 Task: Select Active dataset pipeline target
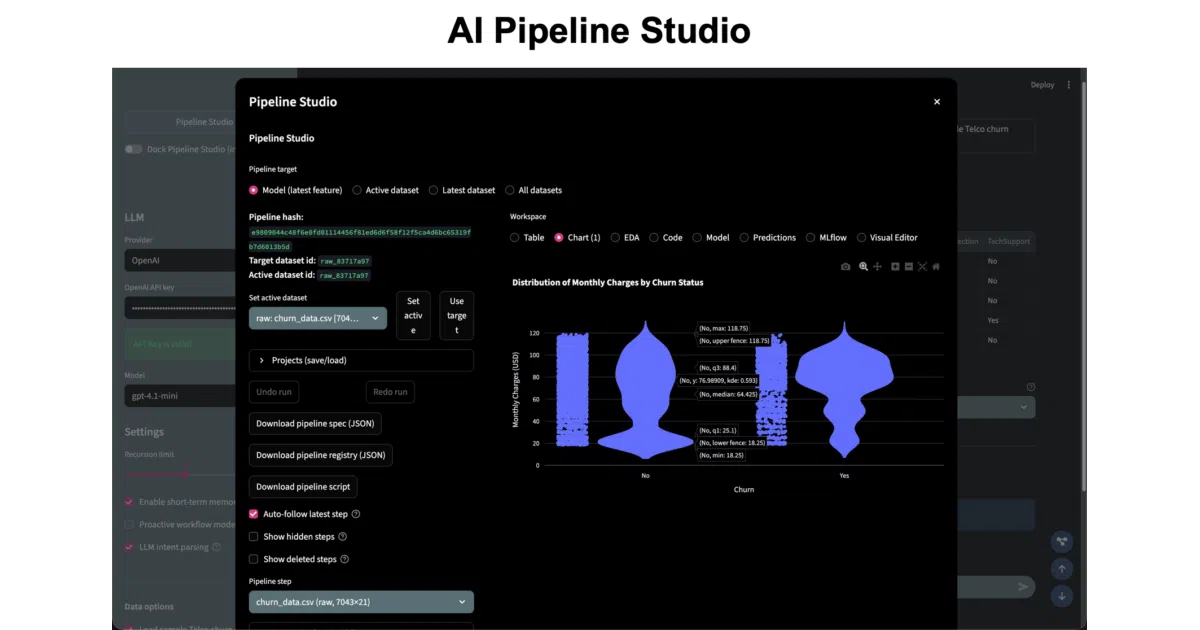click(385, 190)
